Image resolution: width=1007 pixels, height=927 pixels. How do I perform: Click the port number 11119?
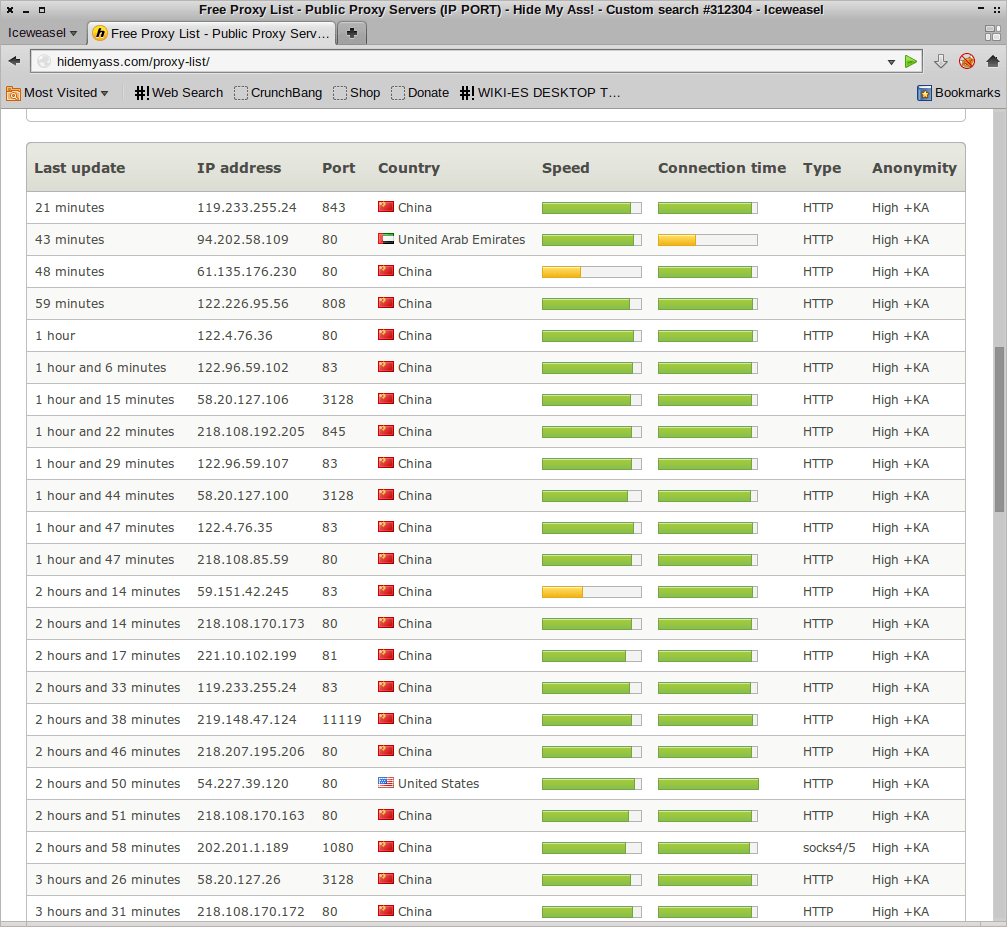click(342, 720)
